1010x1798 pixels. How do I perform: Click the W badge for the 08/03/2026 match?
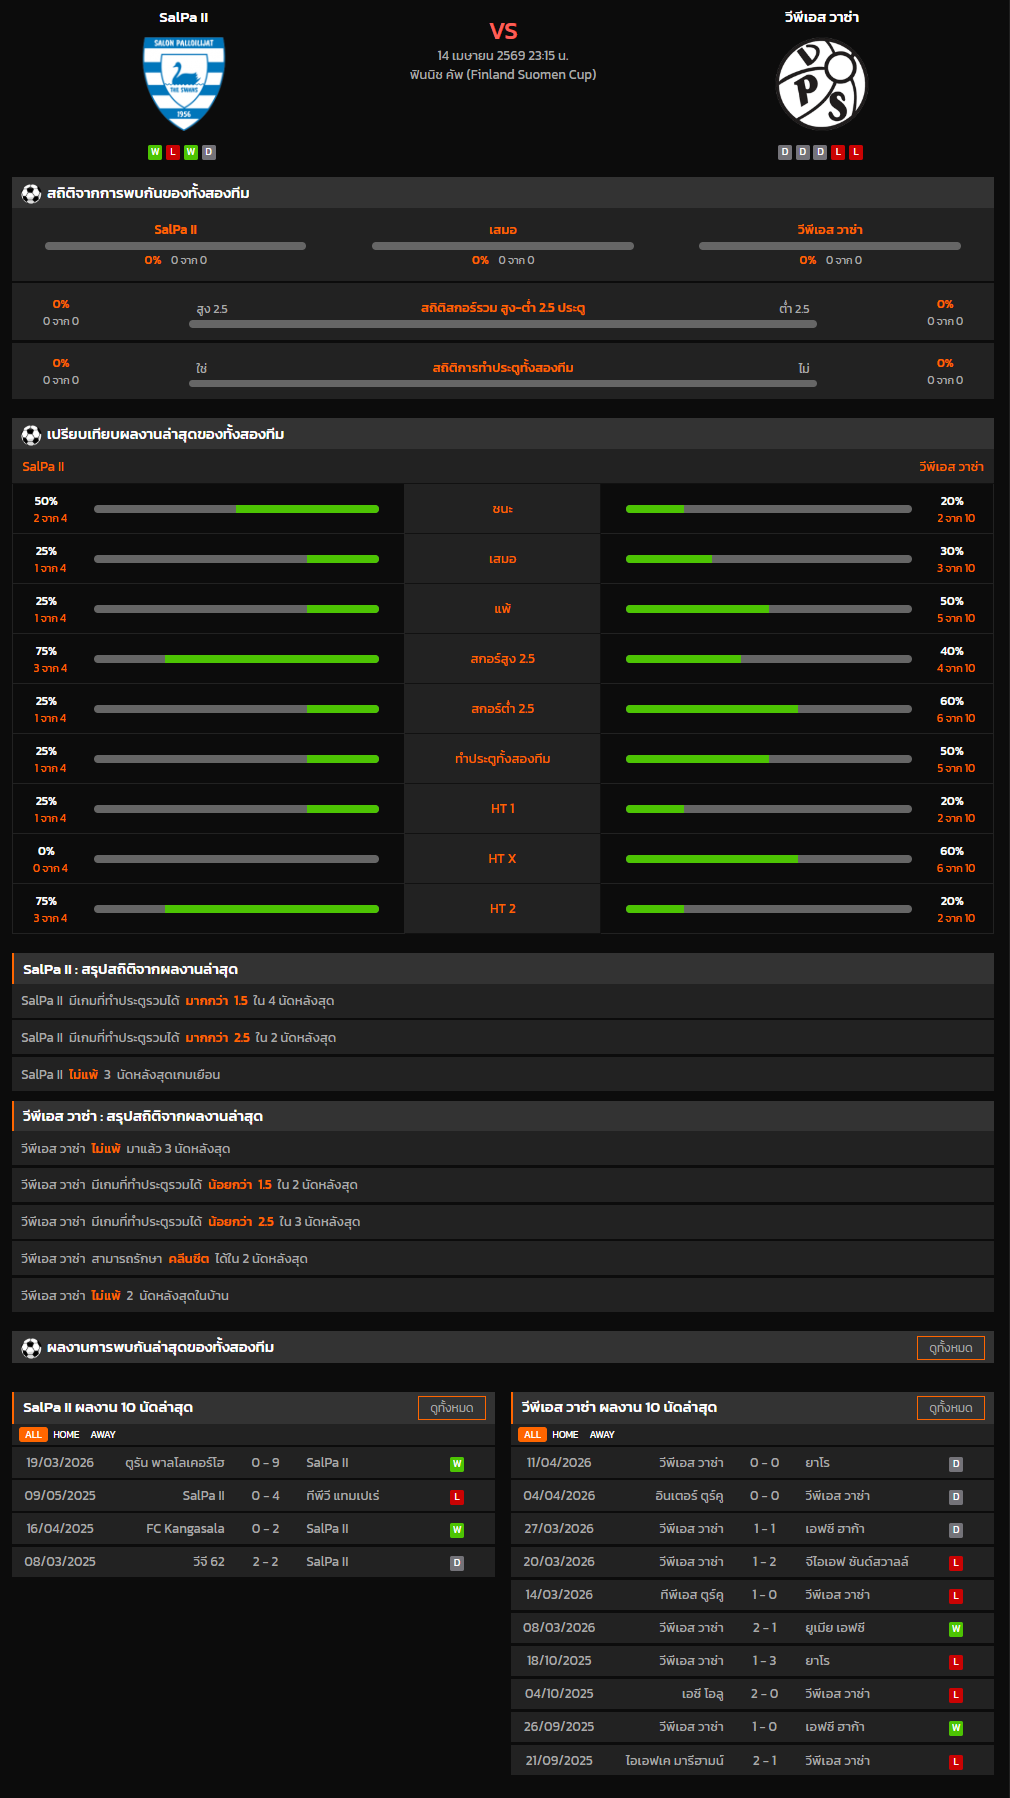[x=956, y=1629]
